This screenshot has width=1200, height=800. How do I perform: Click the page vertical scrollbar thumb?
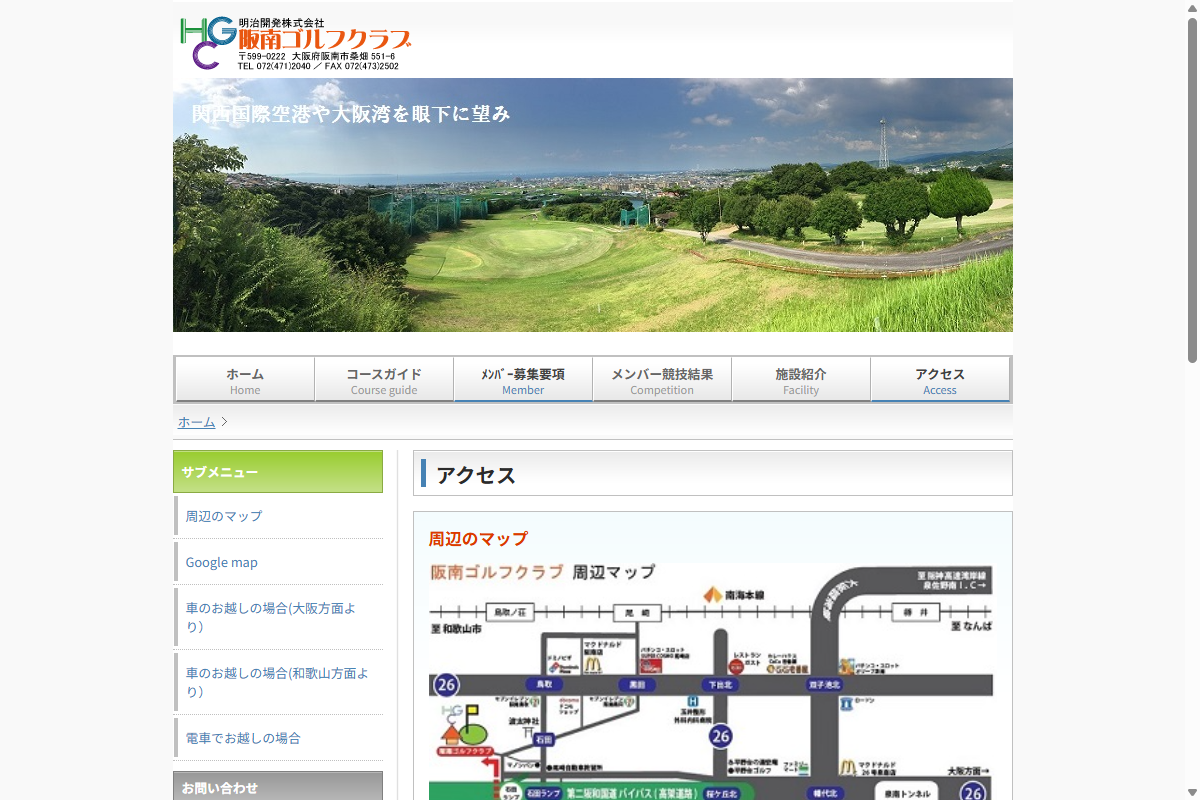point(1192,190)
